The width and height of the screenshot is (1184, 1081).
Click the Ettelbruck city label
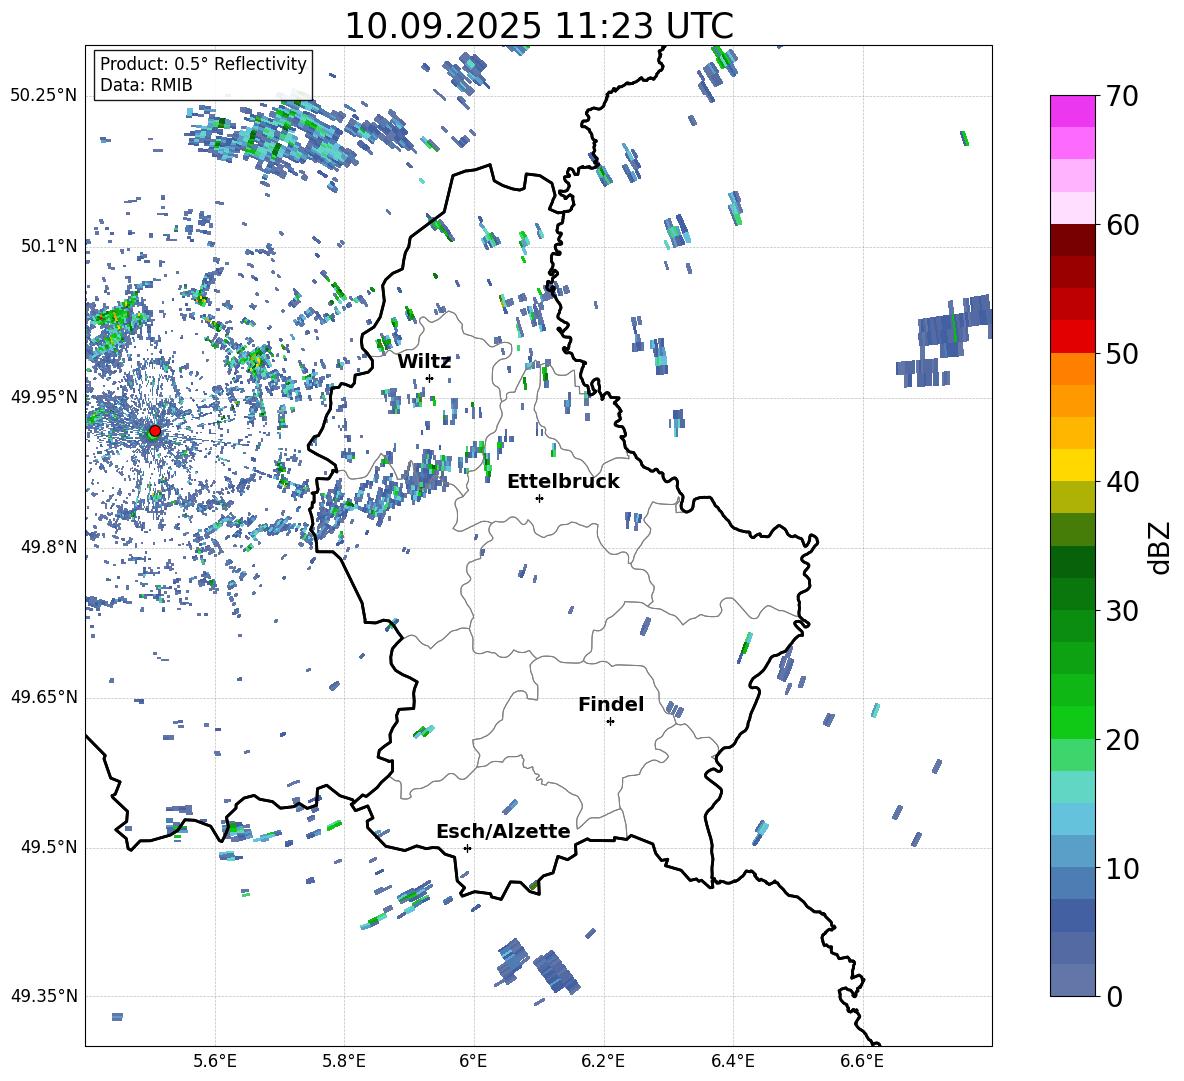click(x=562, y=482)
